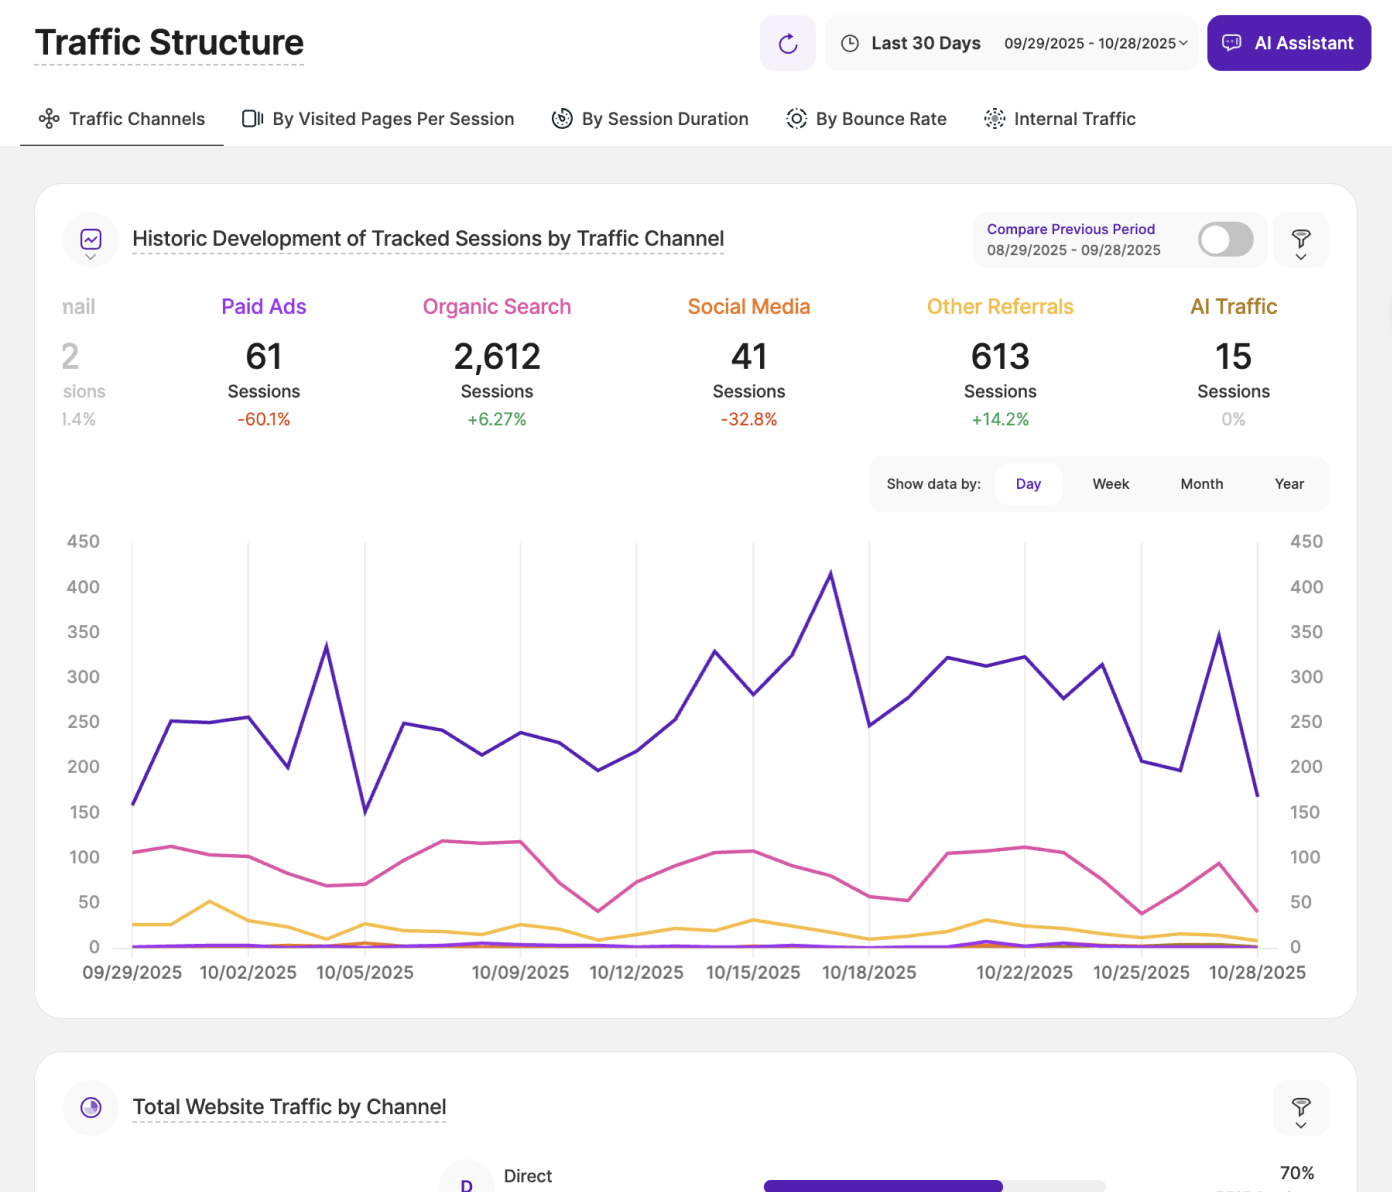Click the refresh data icon
Viewport: 1392px width, 1192px height.
tap(787, 43)
